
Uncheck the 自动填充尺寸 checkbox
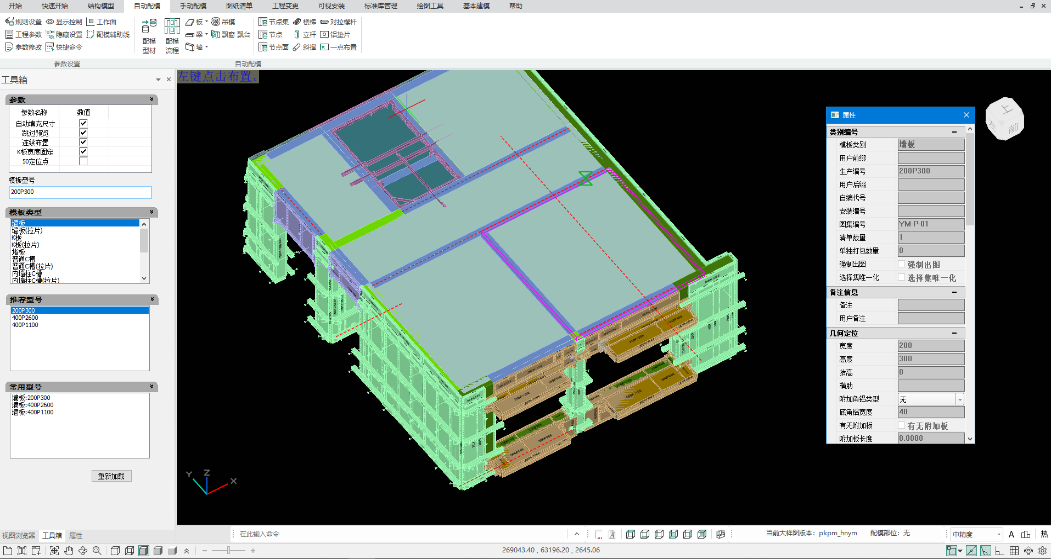(83, 123)
